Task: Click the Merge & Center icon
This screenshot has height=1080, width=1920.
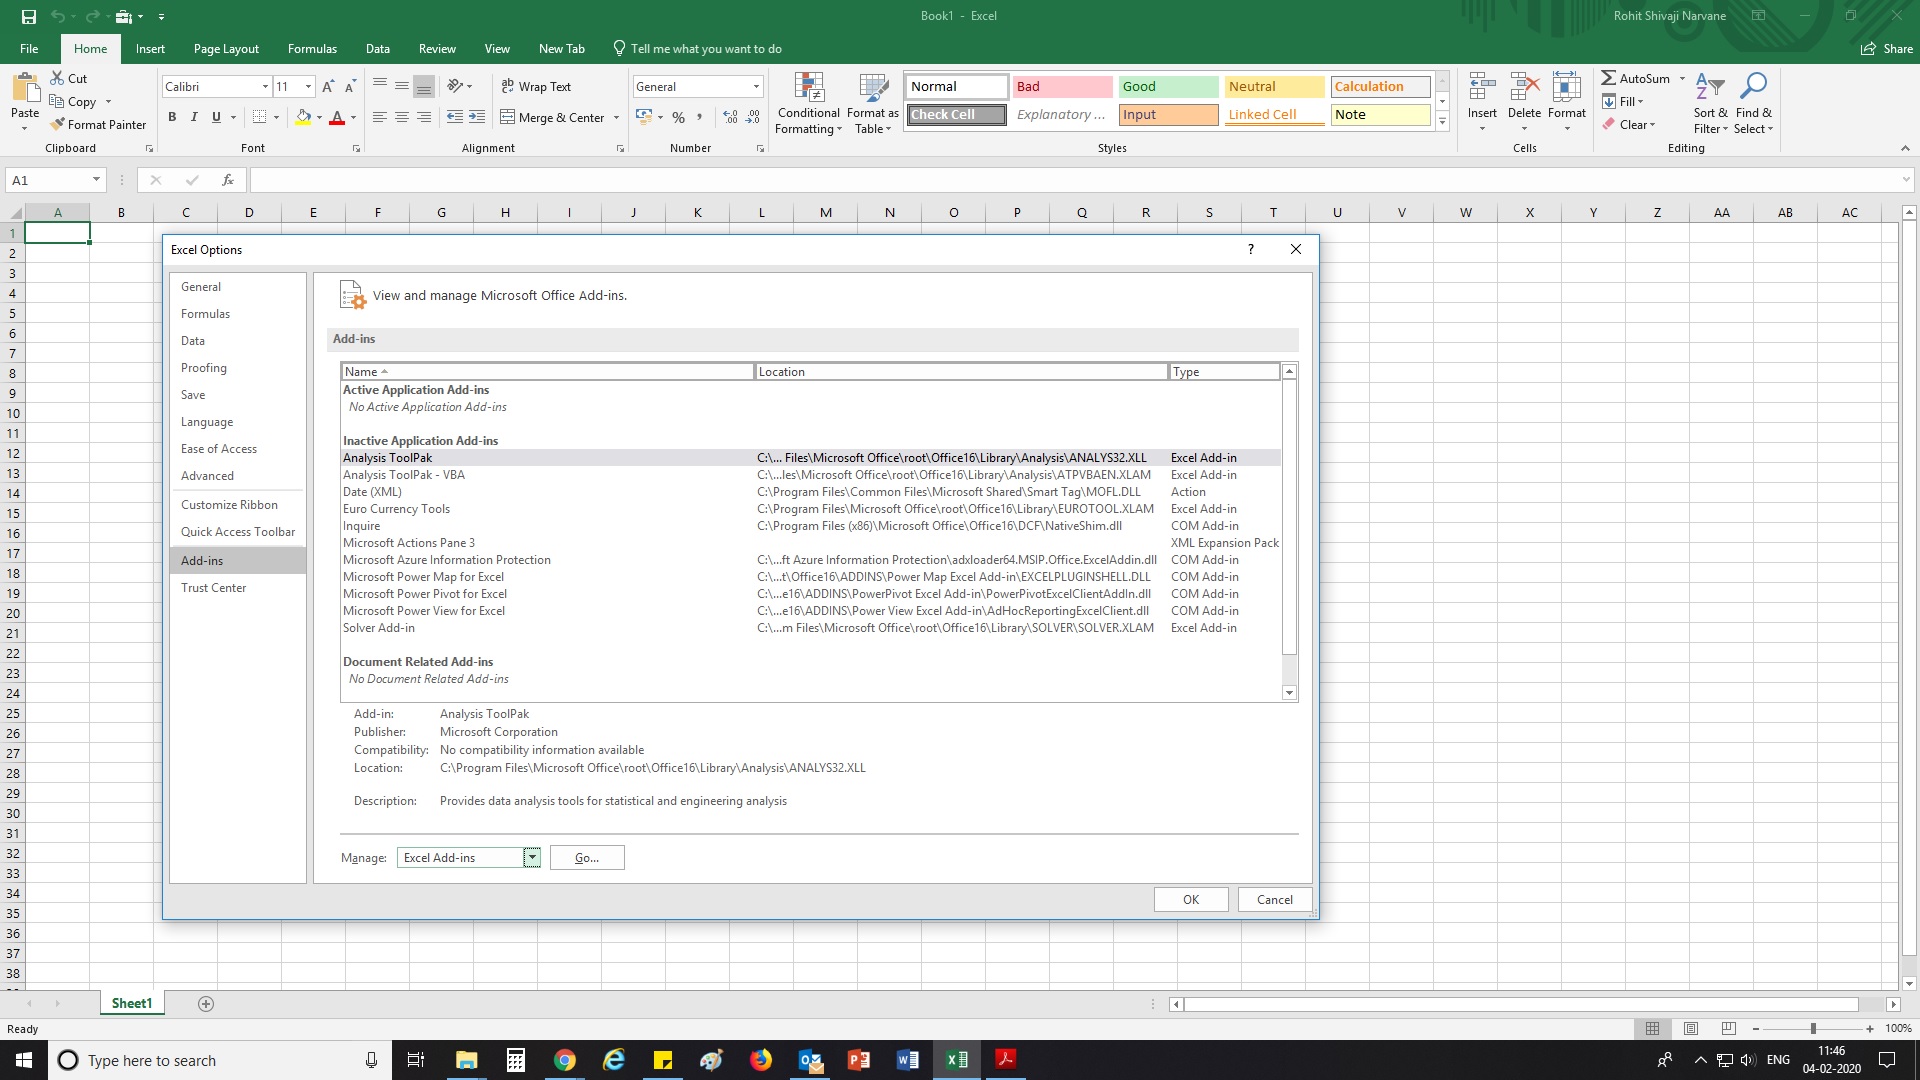Action: (x=508, y=117)
